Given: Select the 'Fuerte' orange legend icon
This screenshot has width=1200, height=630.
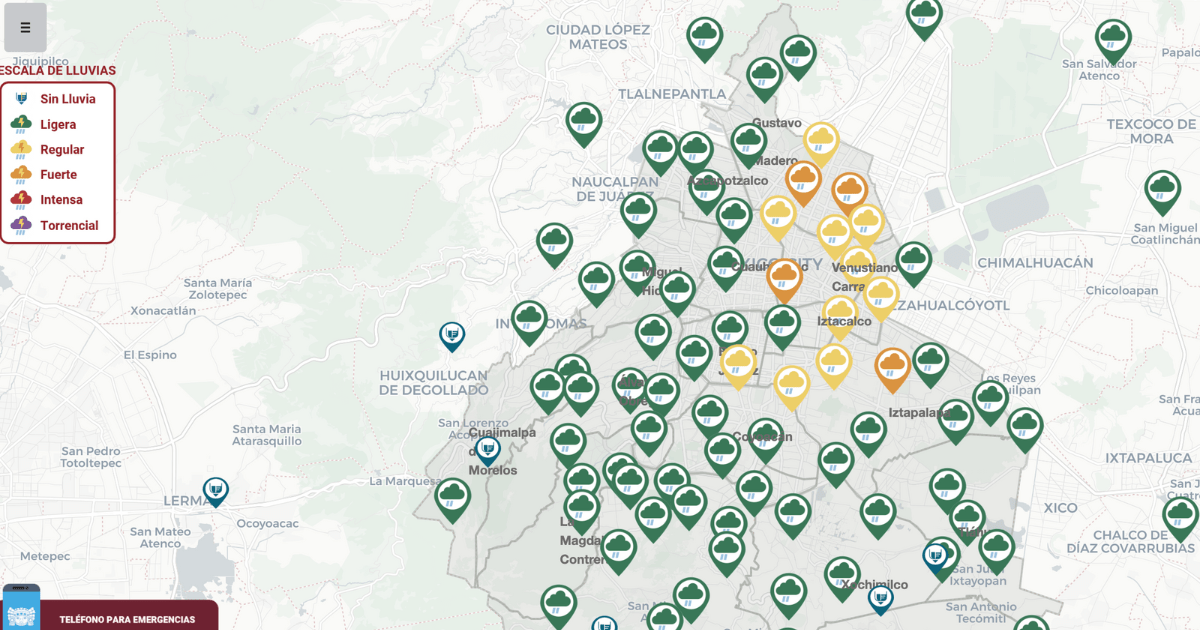Looking at the screenshot, I should [21, 174].
